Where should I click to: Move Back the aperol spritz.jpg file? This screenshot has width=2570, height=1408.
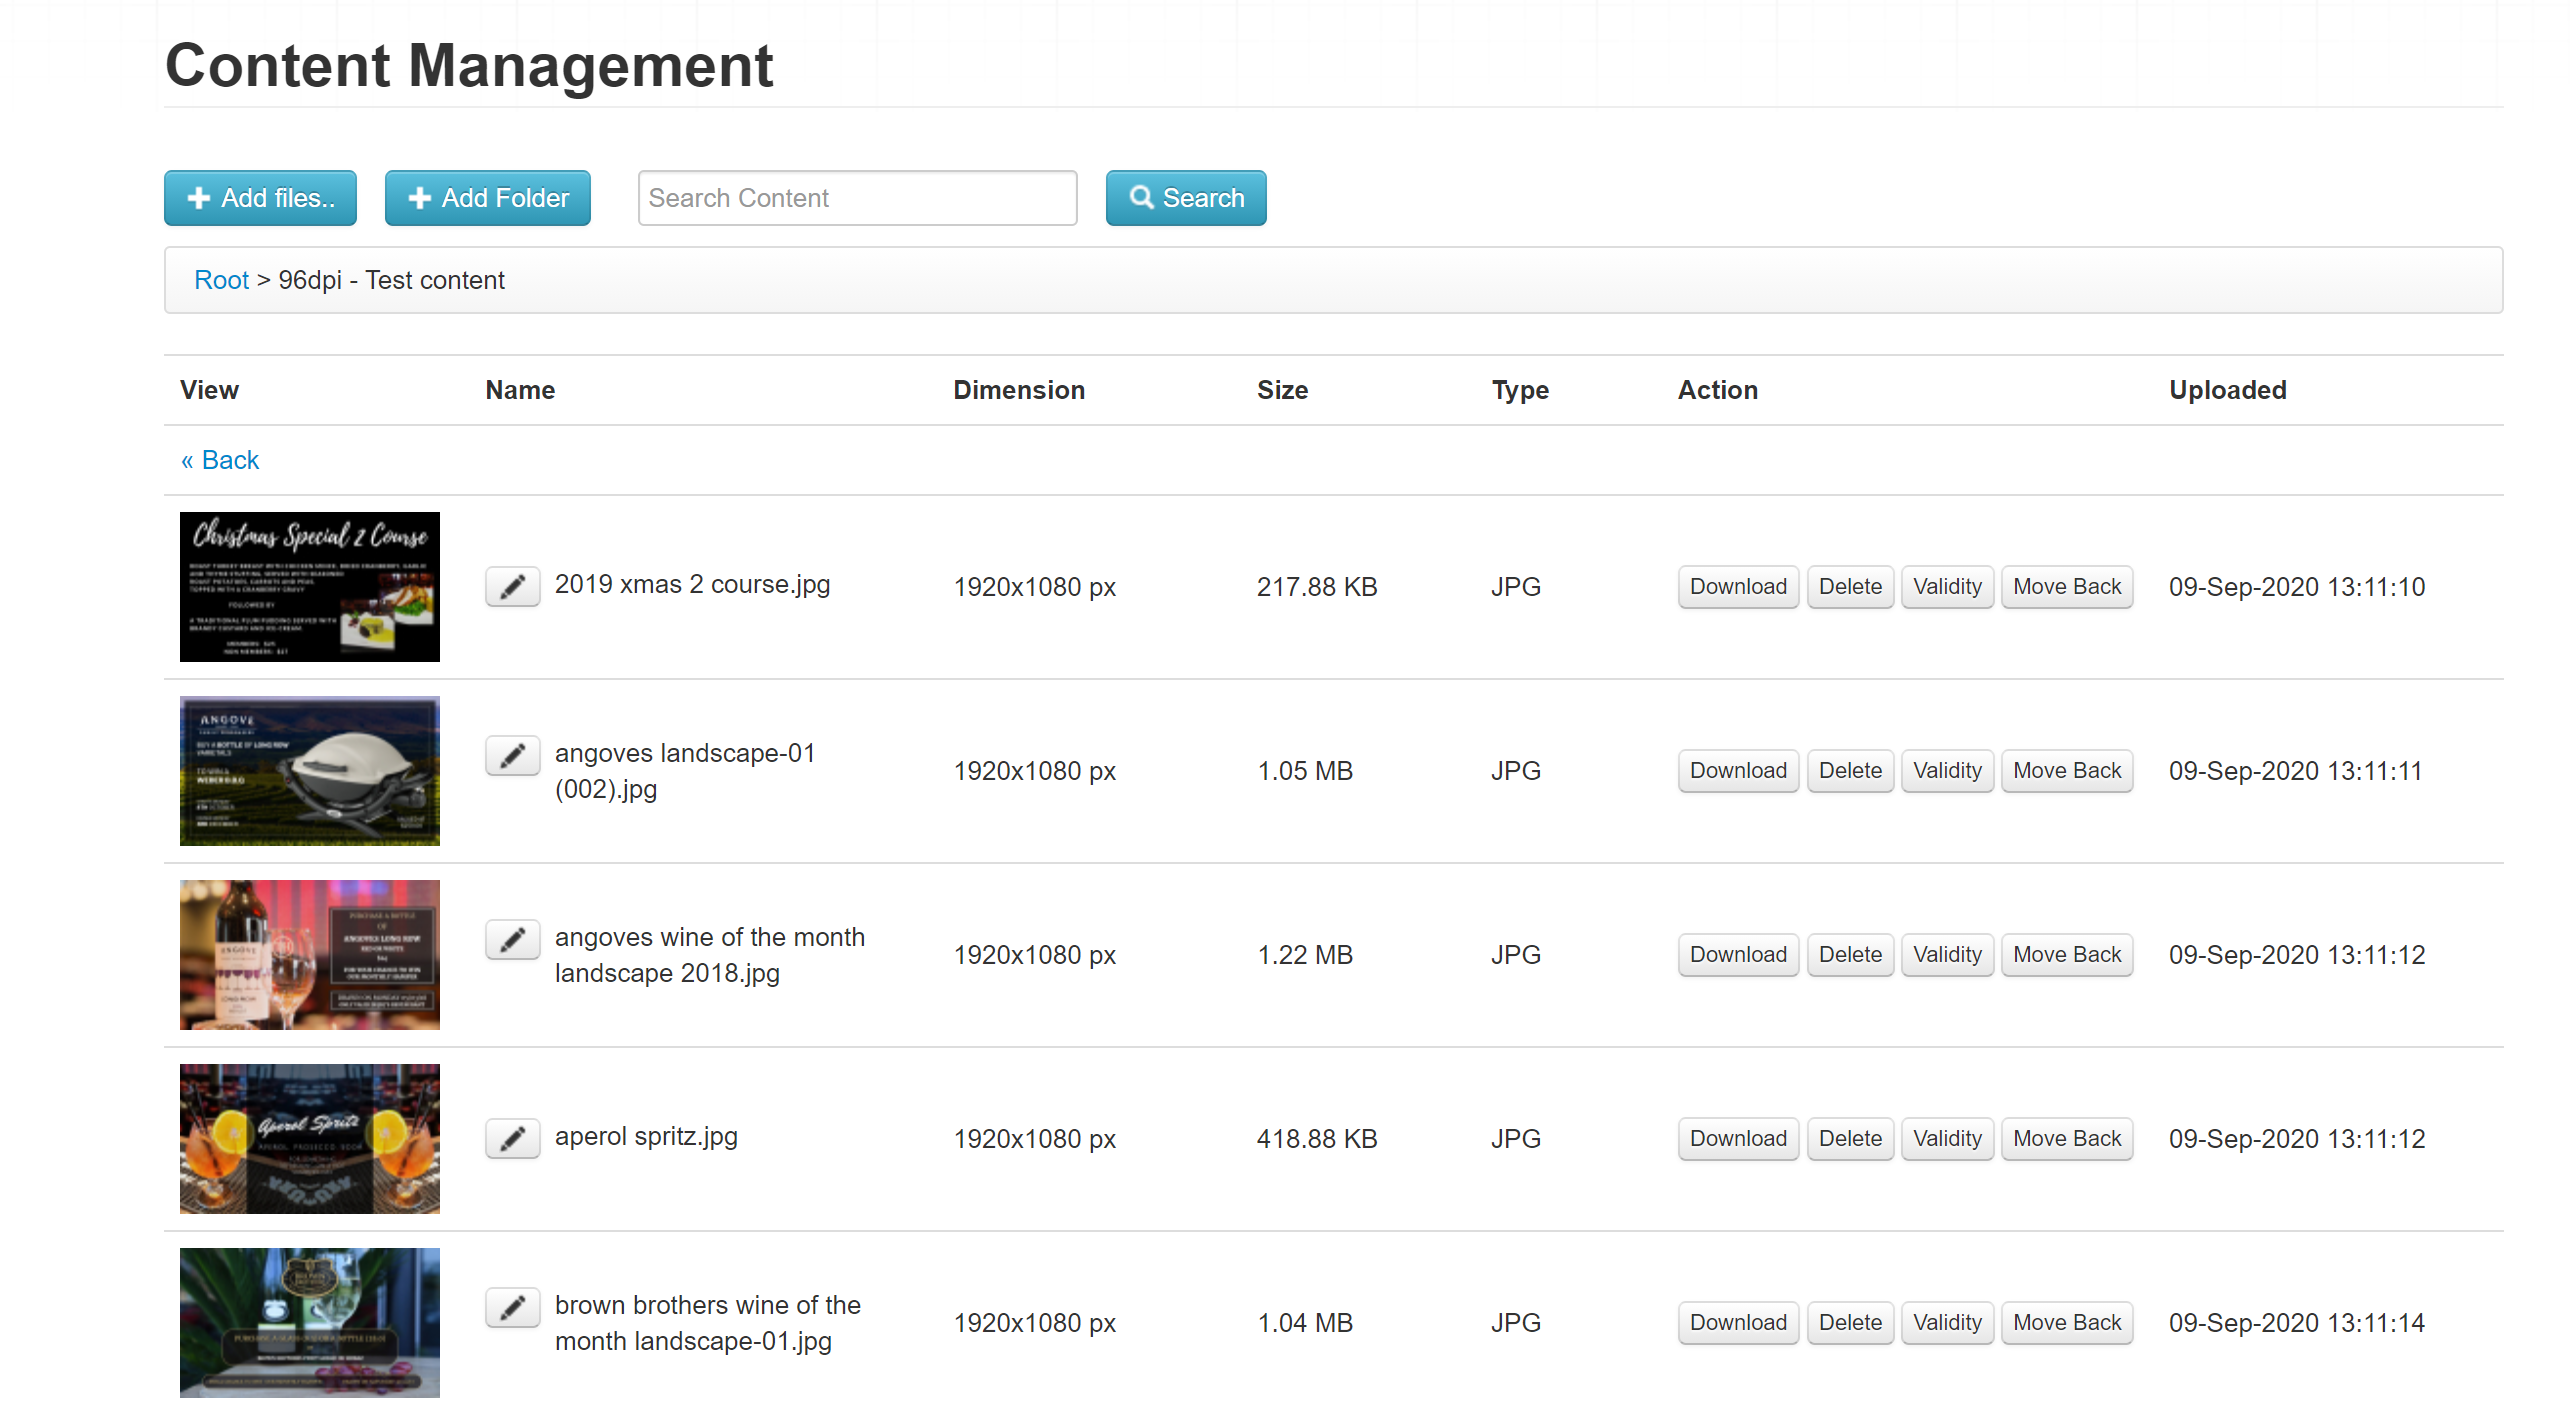point(2066,1139)
